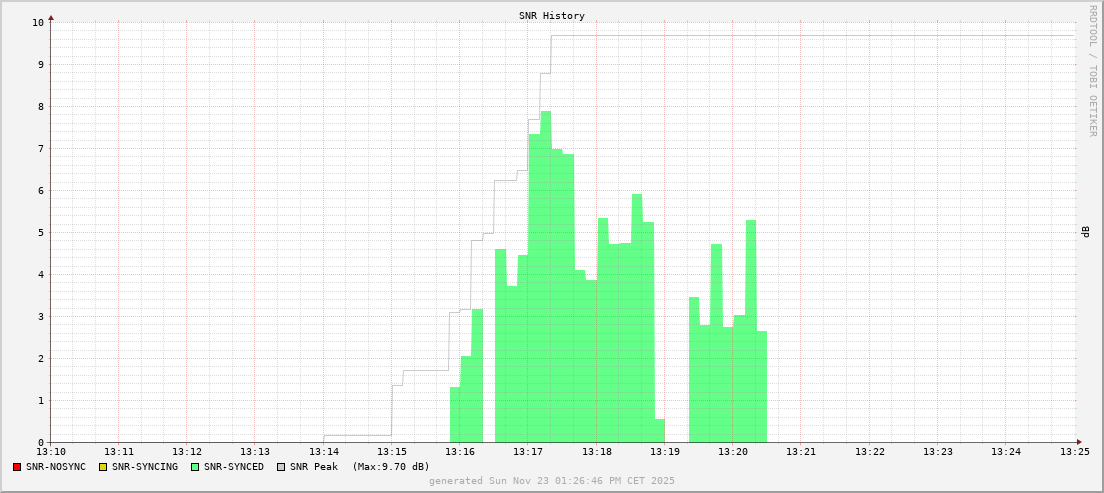Image resolution: width=1104 pixels, height=493 pixels.
Task: Click the Max:9.70 dB legend text
Action: [x=391, y=467]
